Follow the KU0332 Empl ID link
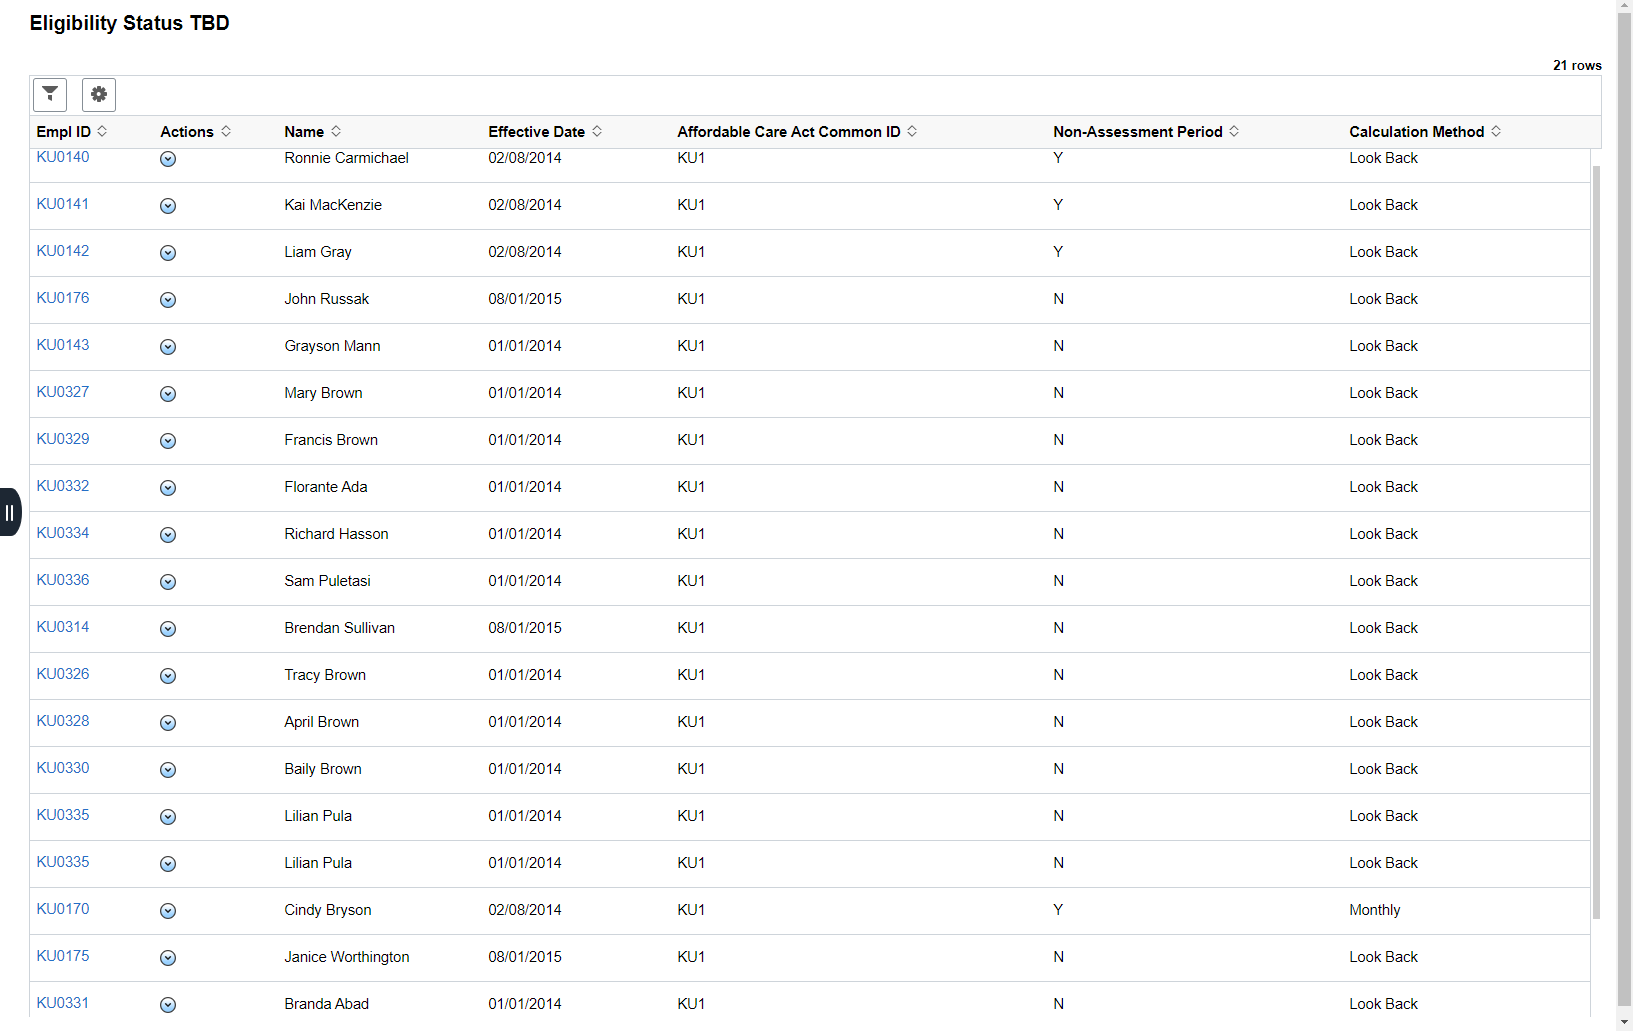 pos(63,486)
